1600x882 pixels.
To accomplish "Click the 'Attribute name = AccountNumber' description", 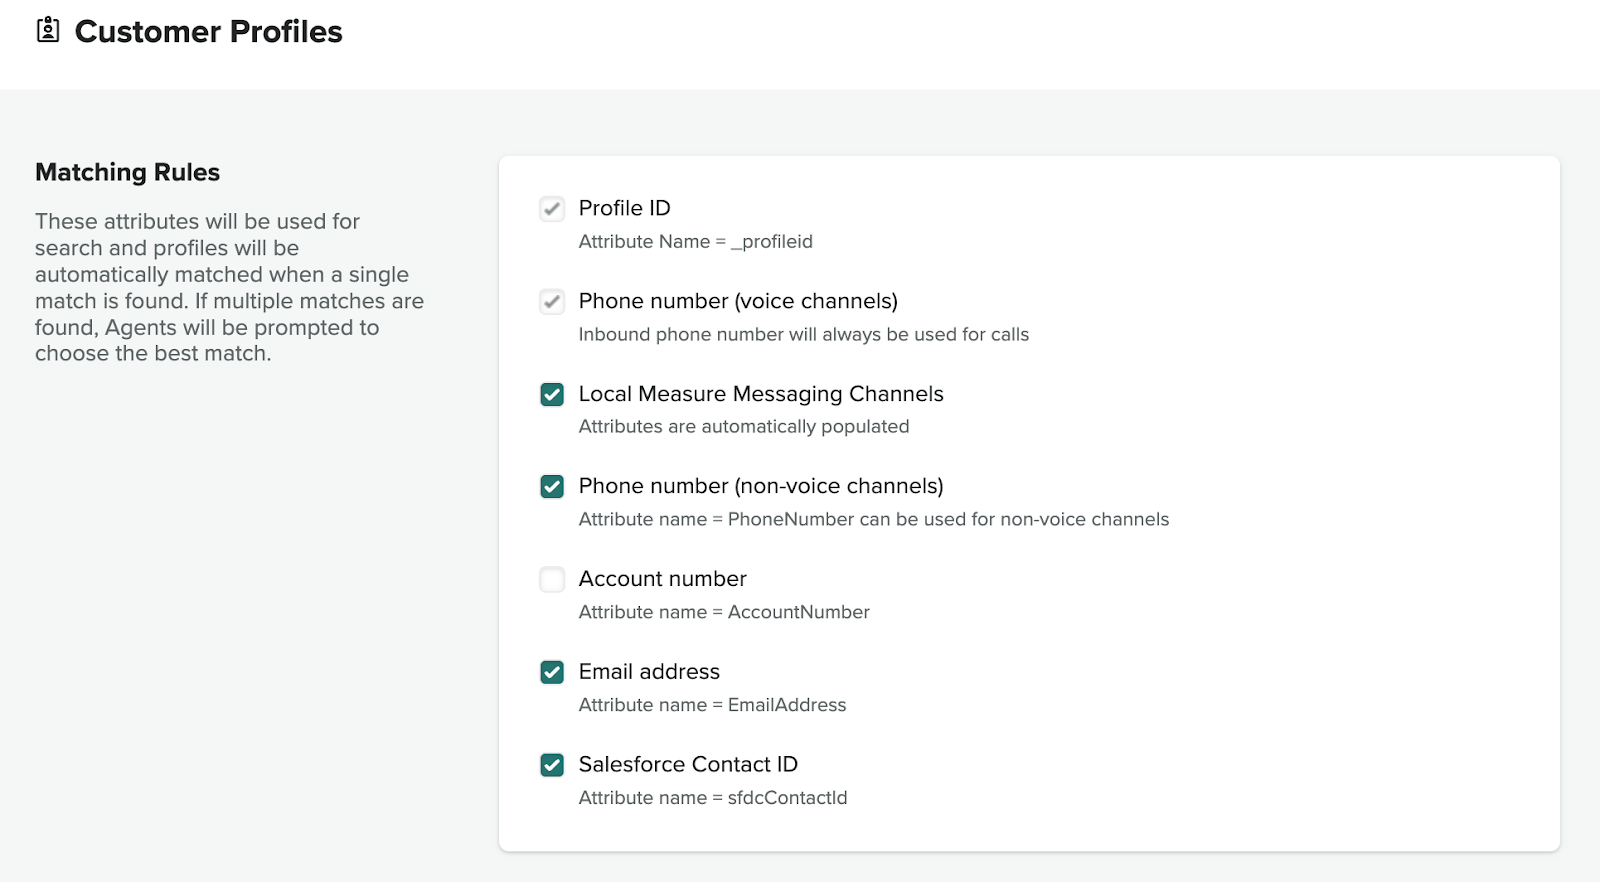I will [724, 612].
